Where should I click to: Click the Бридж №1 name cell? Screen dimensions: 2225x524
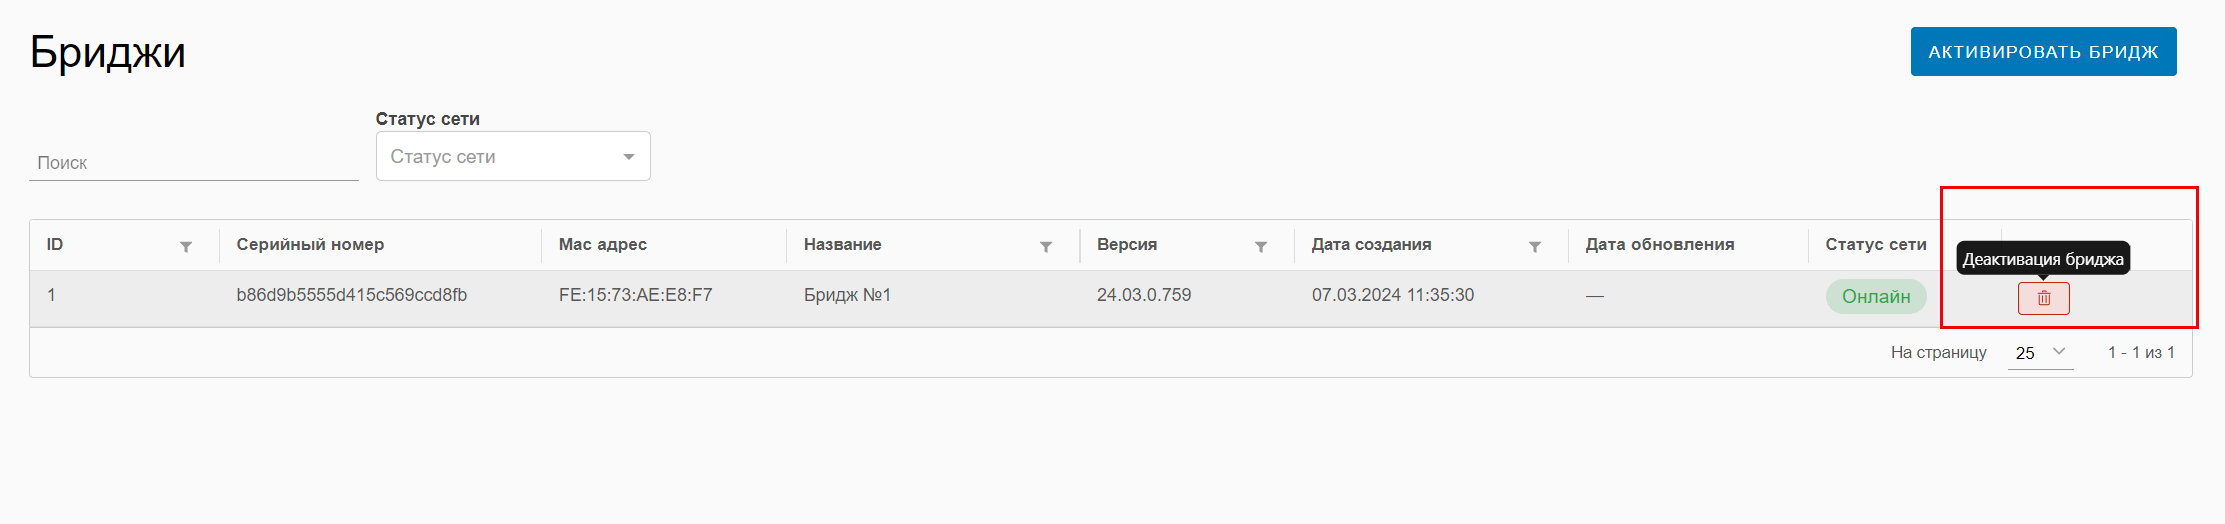847,295
